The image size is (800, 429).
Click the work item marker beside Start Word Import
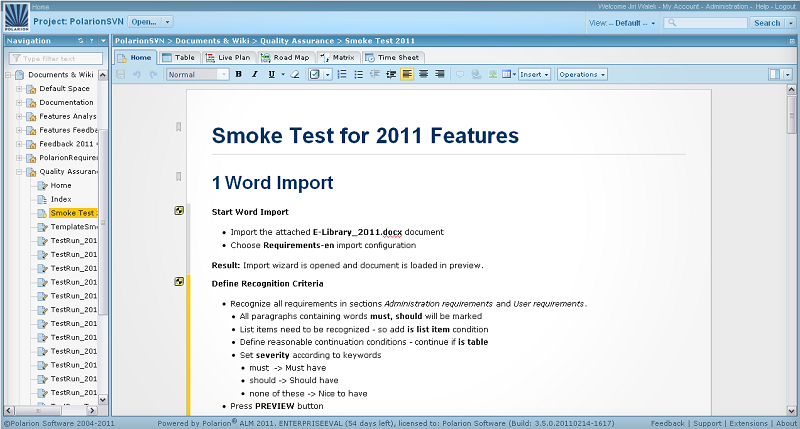click(179, 210)
